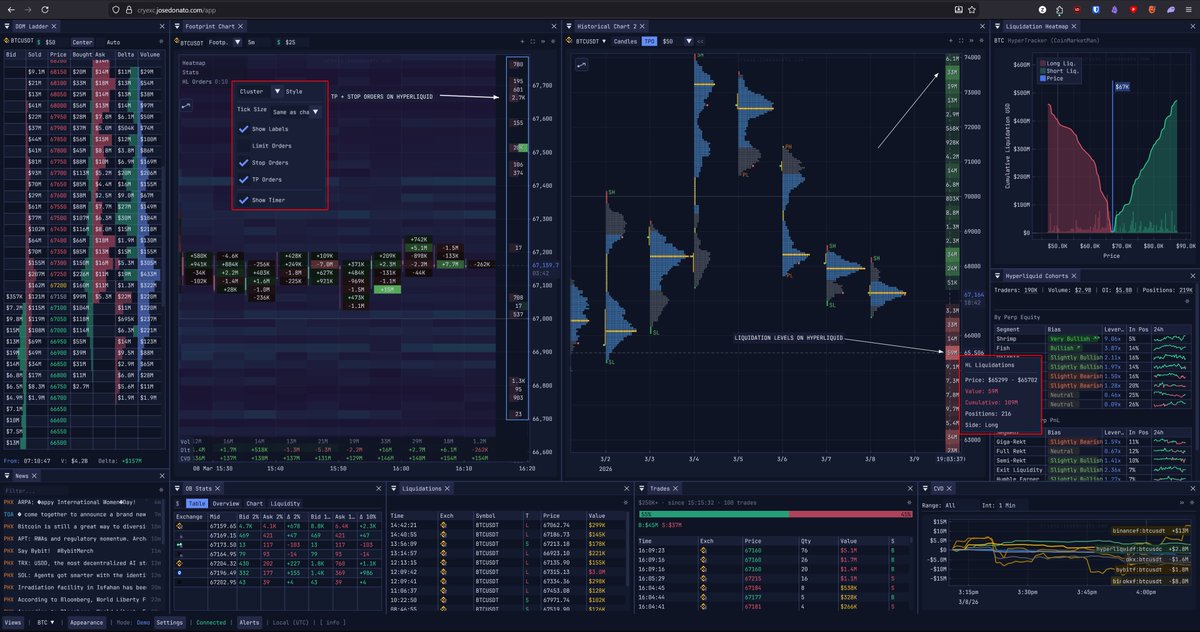The image size is (1200, 632).
Task: Click the Heatmap label in Footprint Chart
Action: (195, 62)
